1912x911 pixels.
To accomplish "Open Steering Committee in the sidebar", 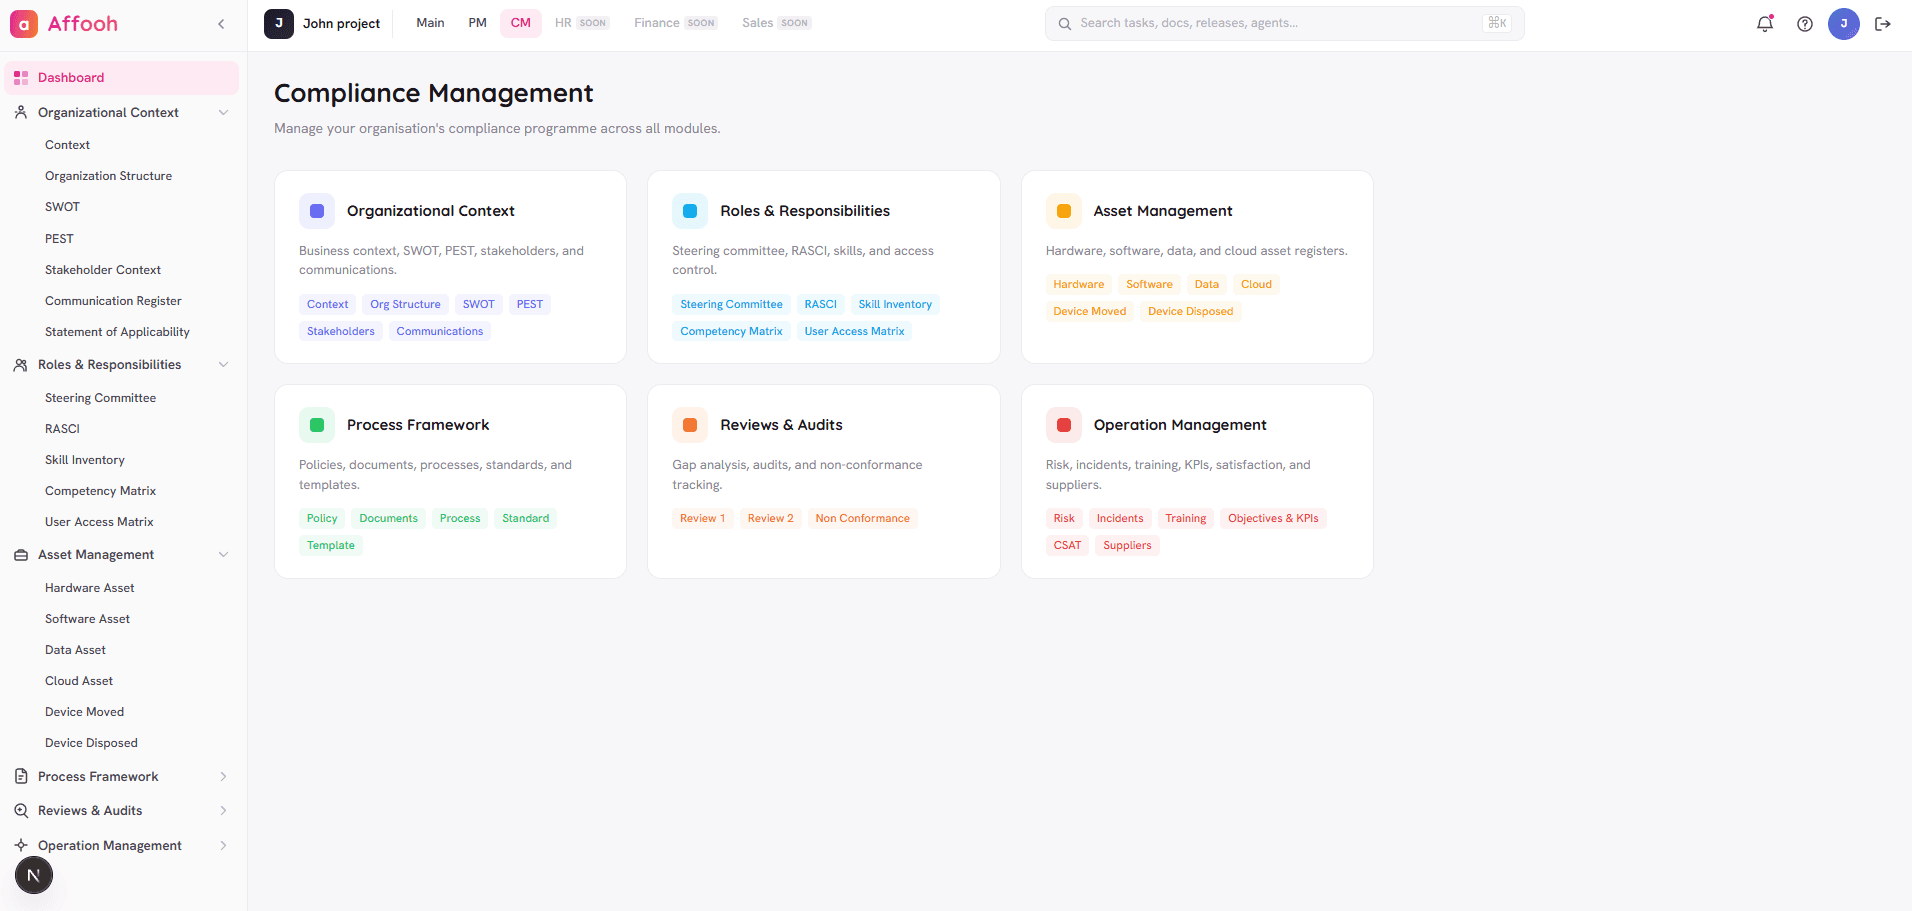I will pos(100,398).
